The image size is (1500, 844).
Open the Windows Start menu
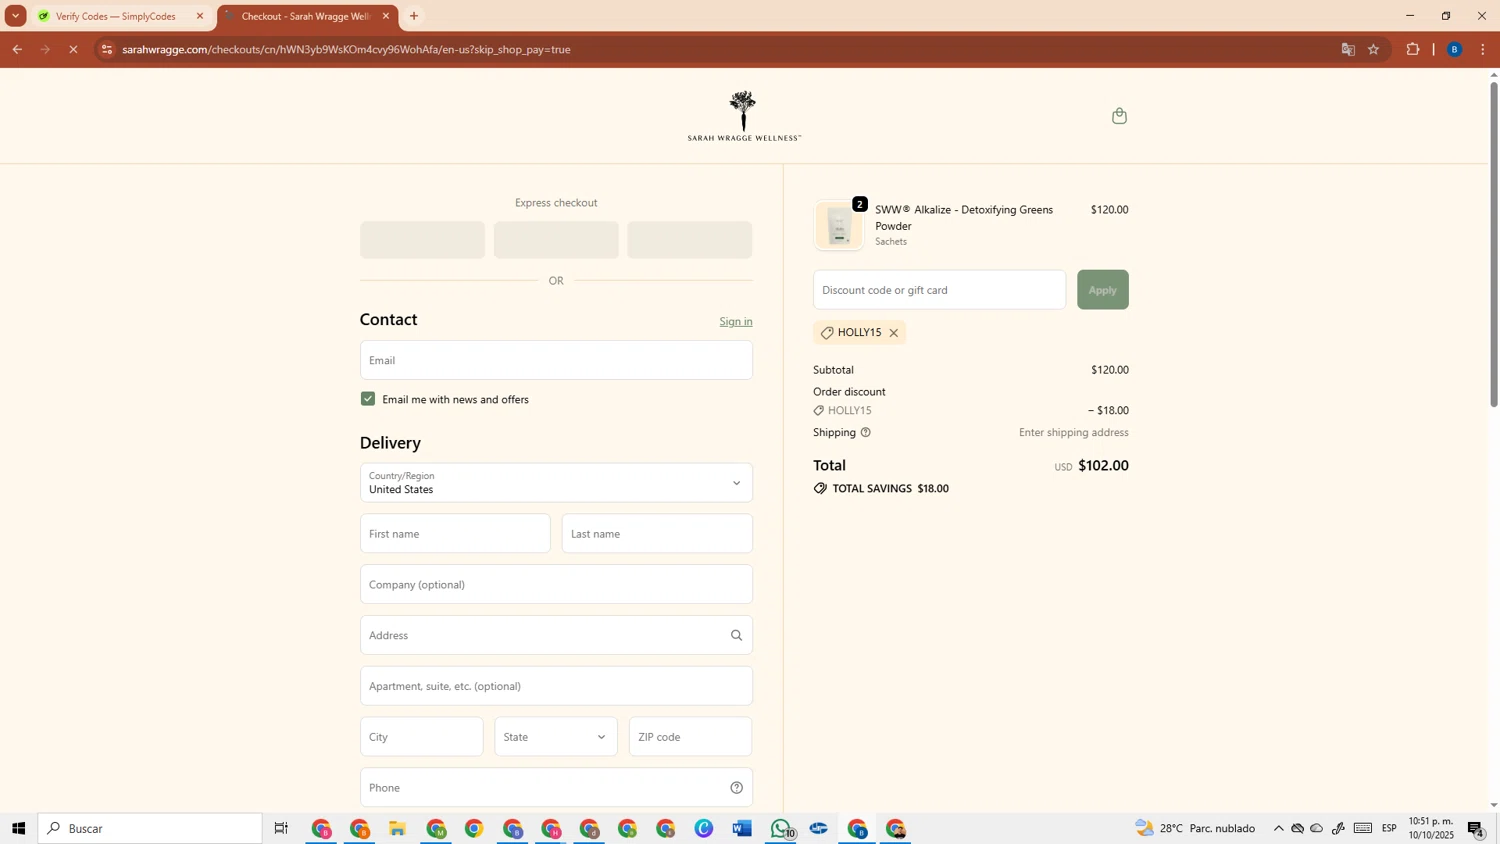17,829
